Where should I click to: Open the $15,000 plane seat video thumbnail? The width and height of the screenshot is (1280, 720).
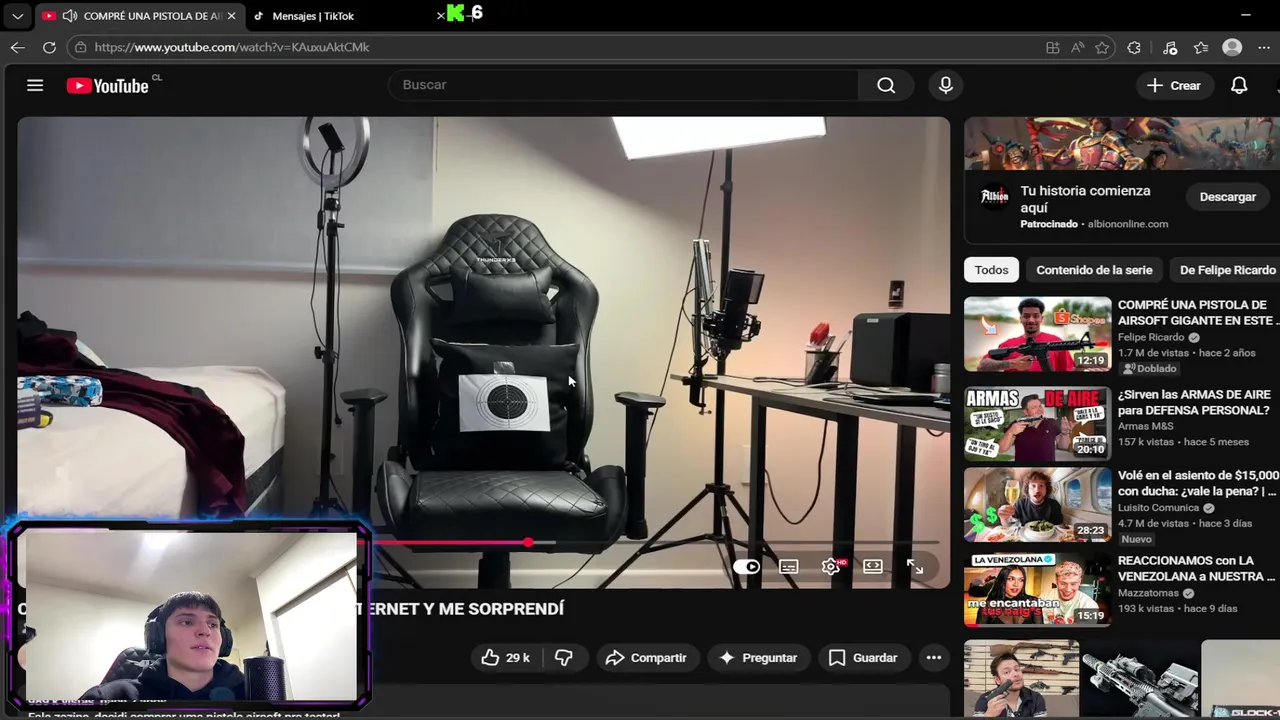click(1037, 505)
